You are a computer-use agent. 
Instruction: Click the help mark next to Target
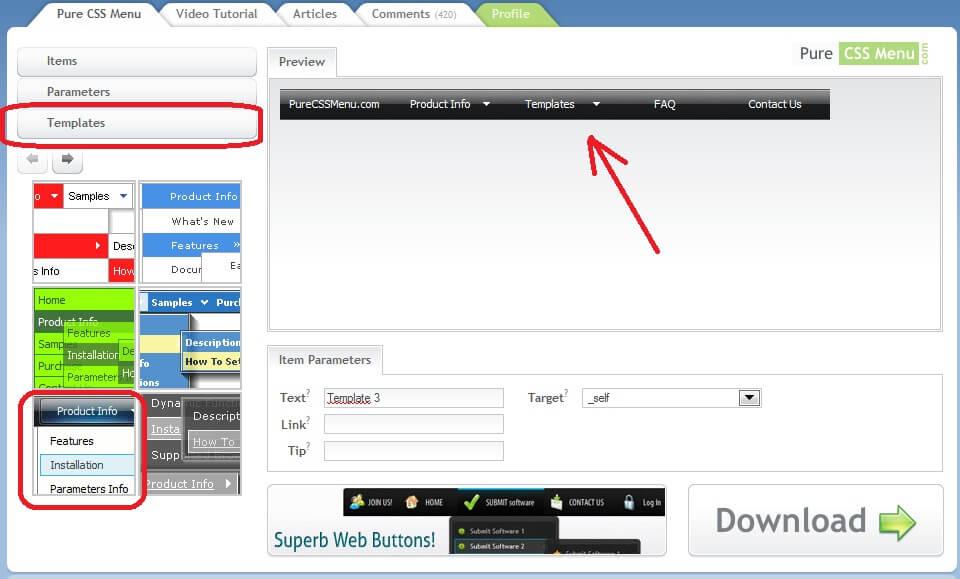click(566, 392)
